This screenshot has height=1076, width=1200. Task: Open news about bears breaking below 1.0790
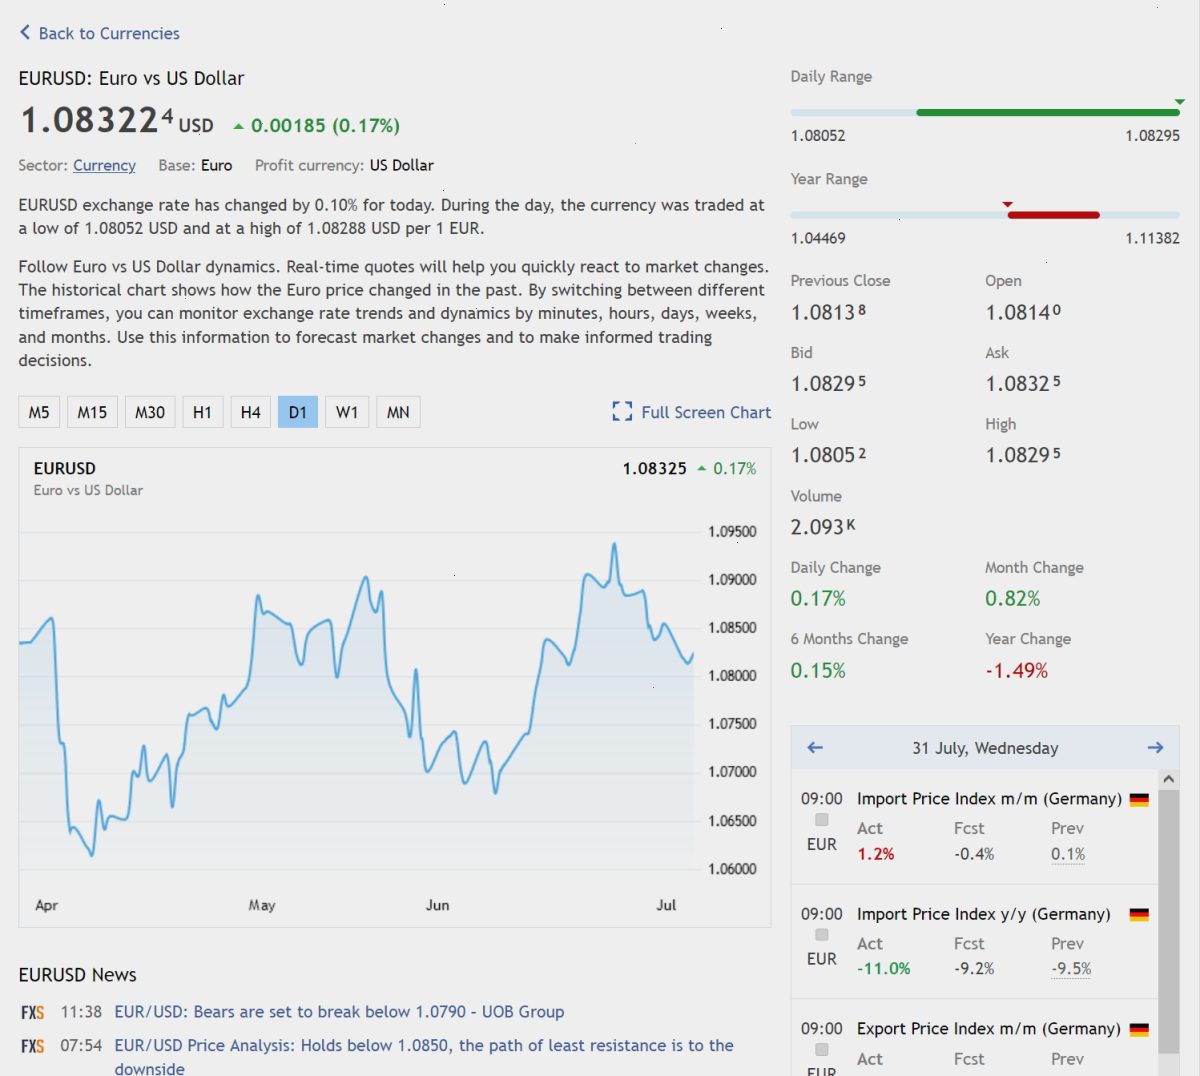pos(339,1012)
